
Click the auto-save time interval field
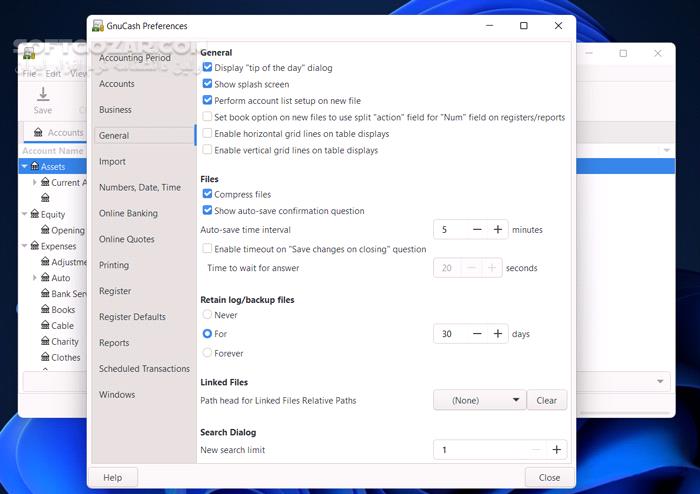coord(451,229)
